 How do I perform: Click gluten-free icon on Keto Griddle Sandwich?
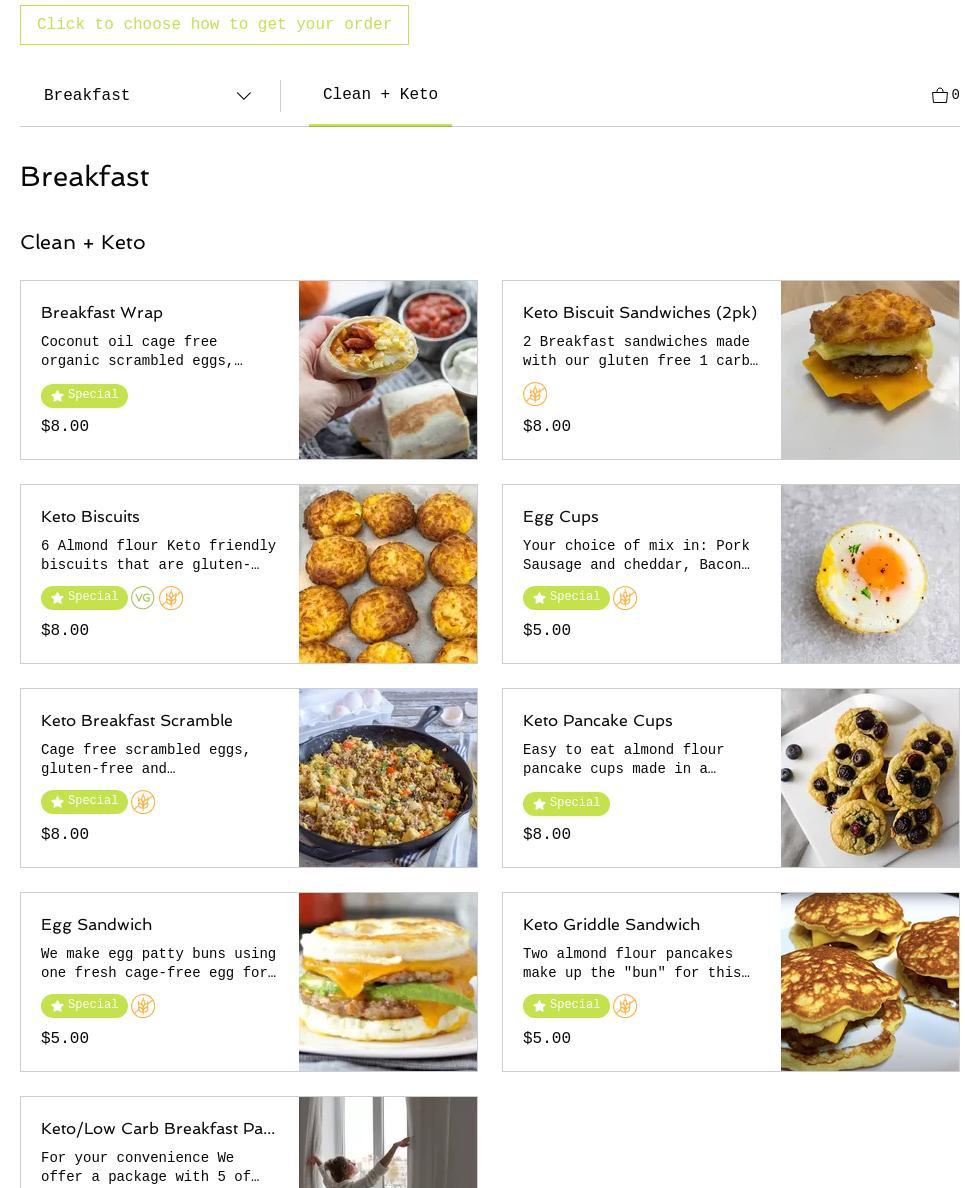click(625, 1006)
